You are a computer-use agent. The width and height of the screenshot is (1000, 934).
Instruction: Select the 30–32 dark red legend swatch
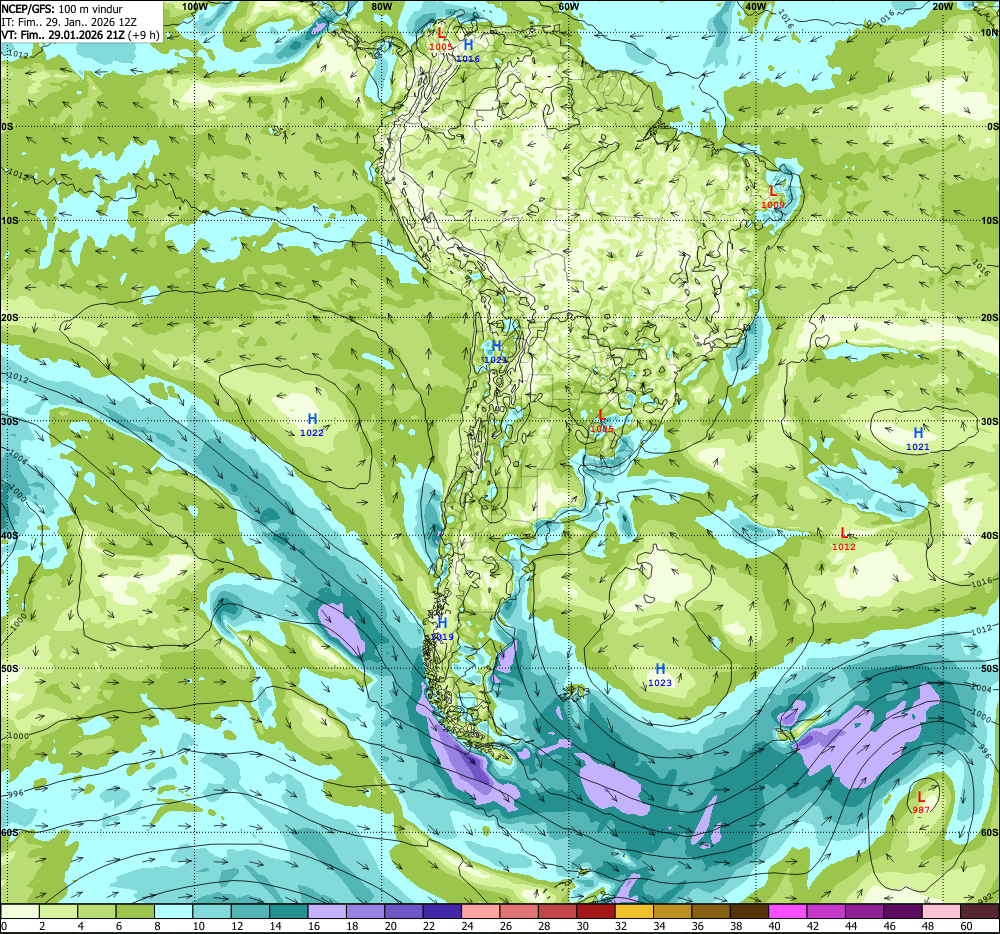596,911
